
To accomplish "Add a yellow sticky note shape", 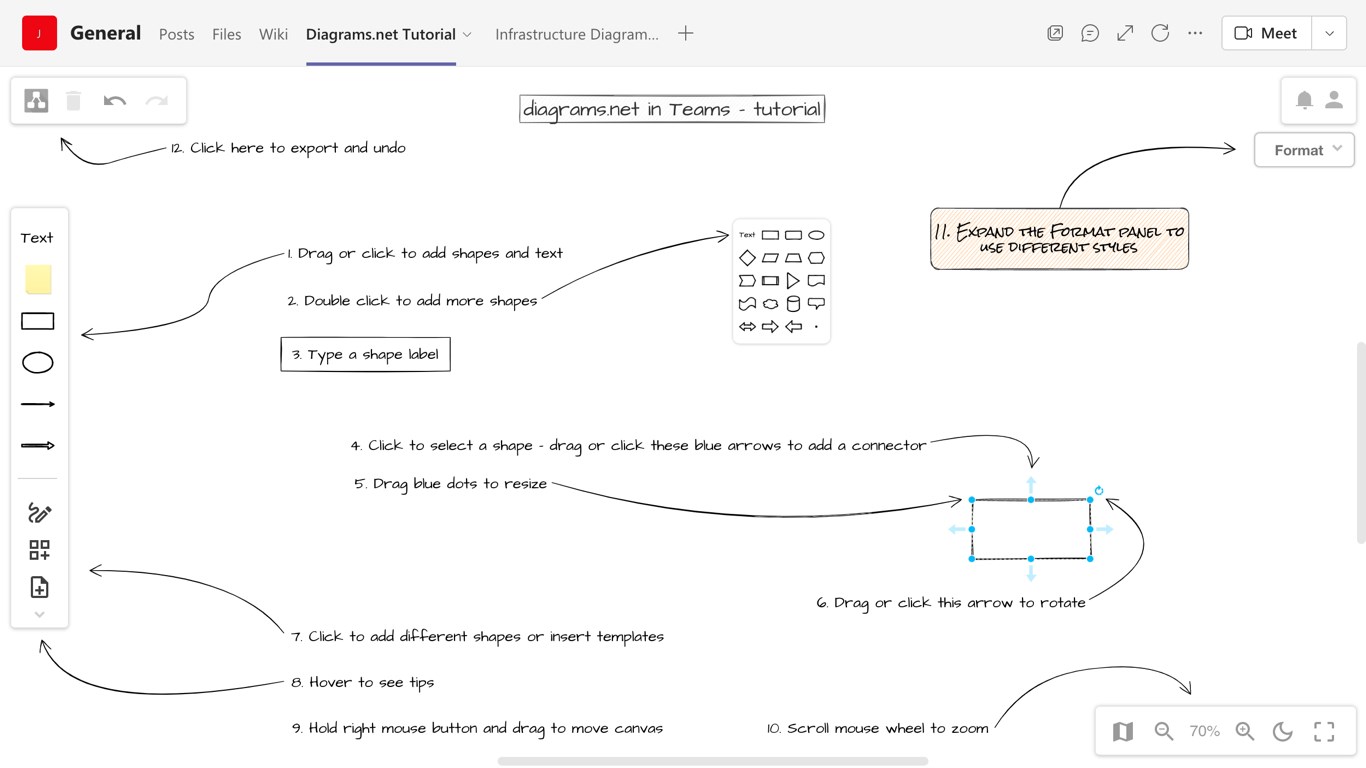I will (38, 279).
